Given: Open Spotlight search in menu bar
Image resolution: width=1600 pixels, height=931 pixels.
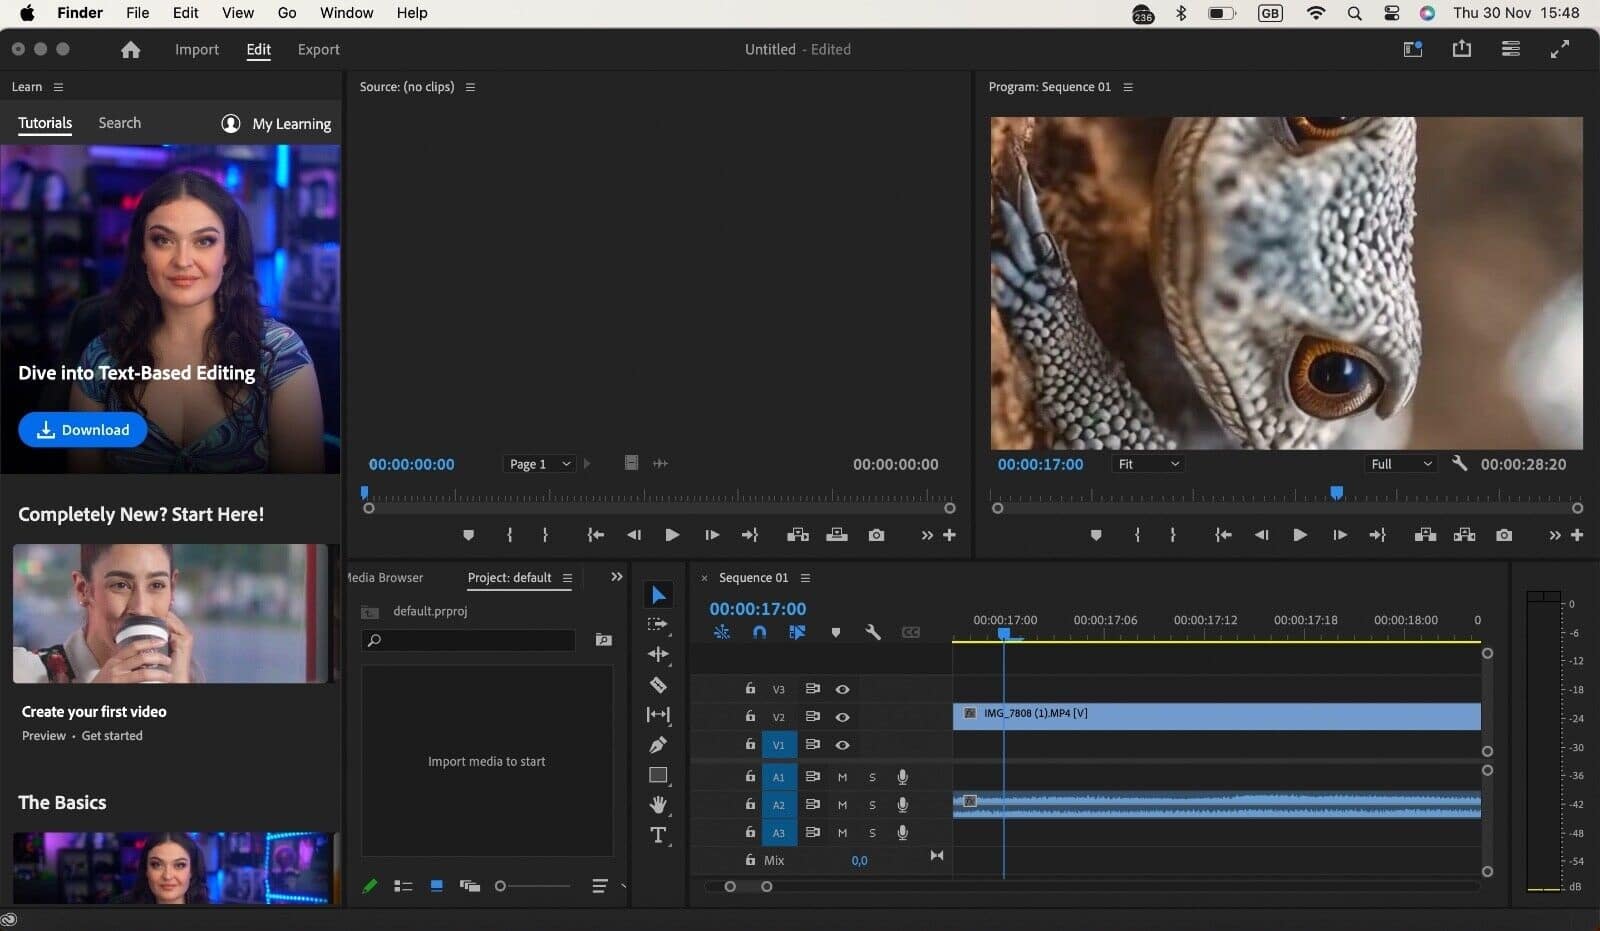Looking at the screenshot, I should click(x=1354, y=13).
